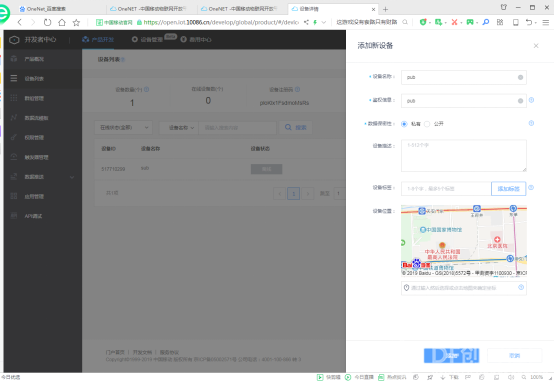Reload the page with the refresh icon
This screenshot has height=383, width=554.
point(47,22)
